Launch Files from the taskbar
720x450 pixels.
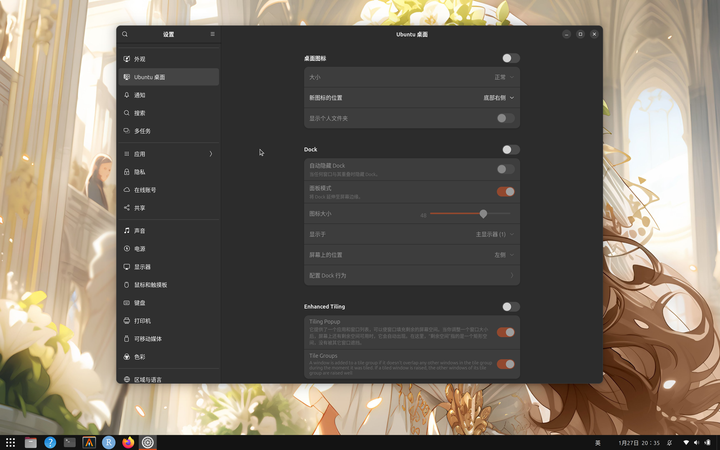point(30,442)
